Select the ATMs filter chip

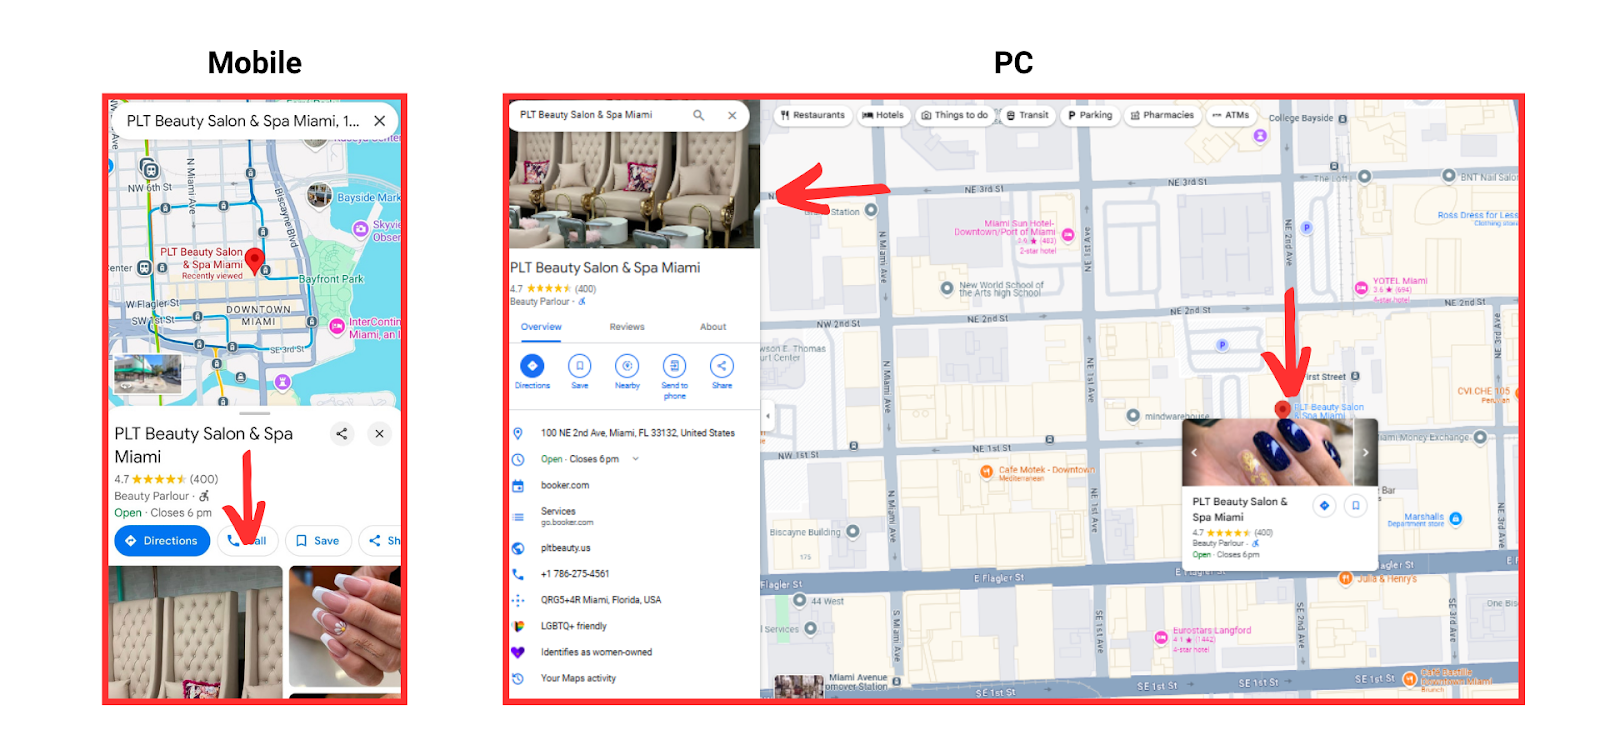pyautogui.click(x=1231, y=115)
